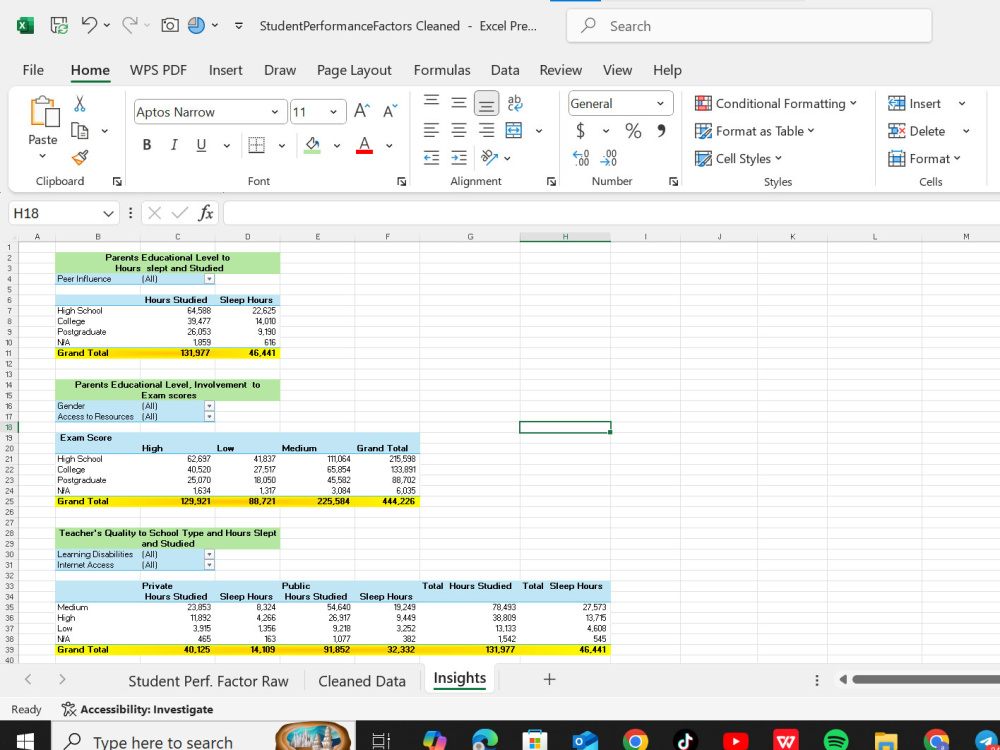Open Peer Influence filter dropdown
Viewport: 1000px width, 750px height.
pos(209,279)
